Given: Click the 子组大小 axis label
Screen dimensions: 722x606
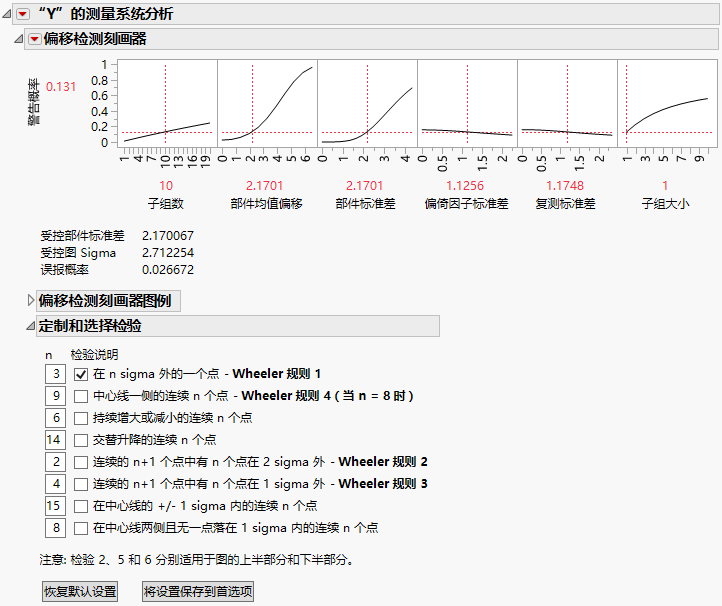Looking at the screenshot, I should click(665, 204).
